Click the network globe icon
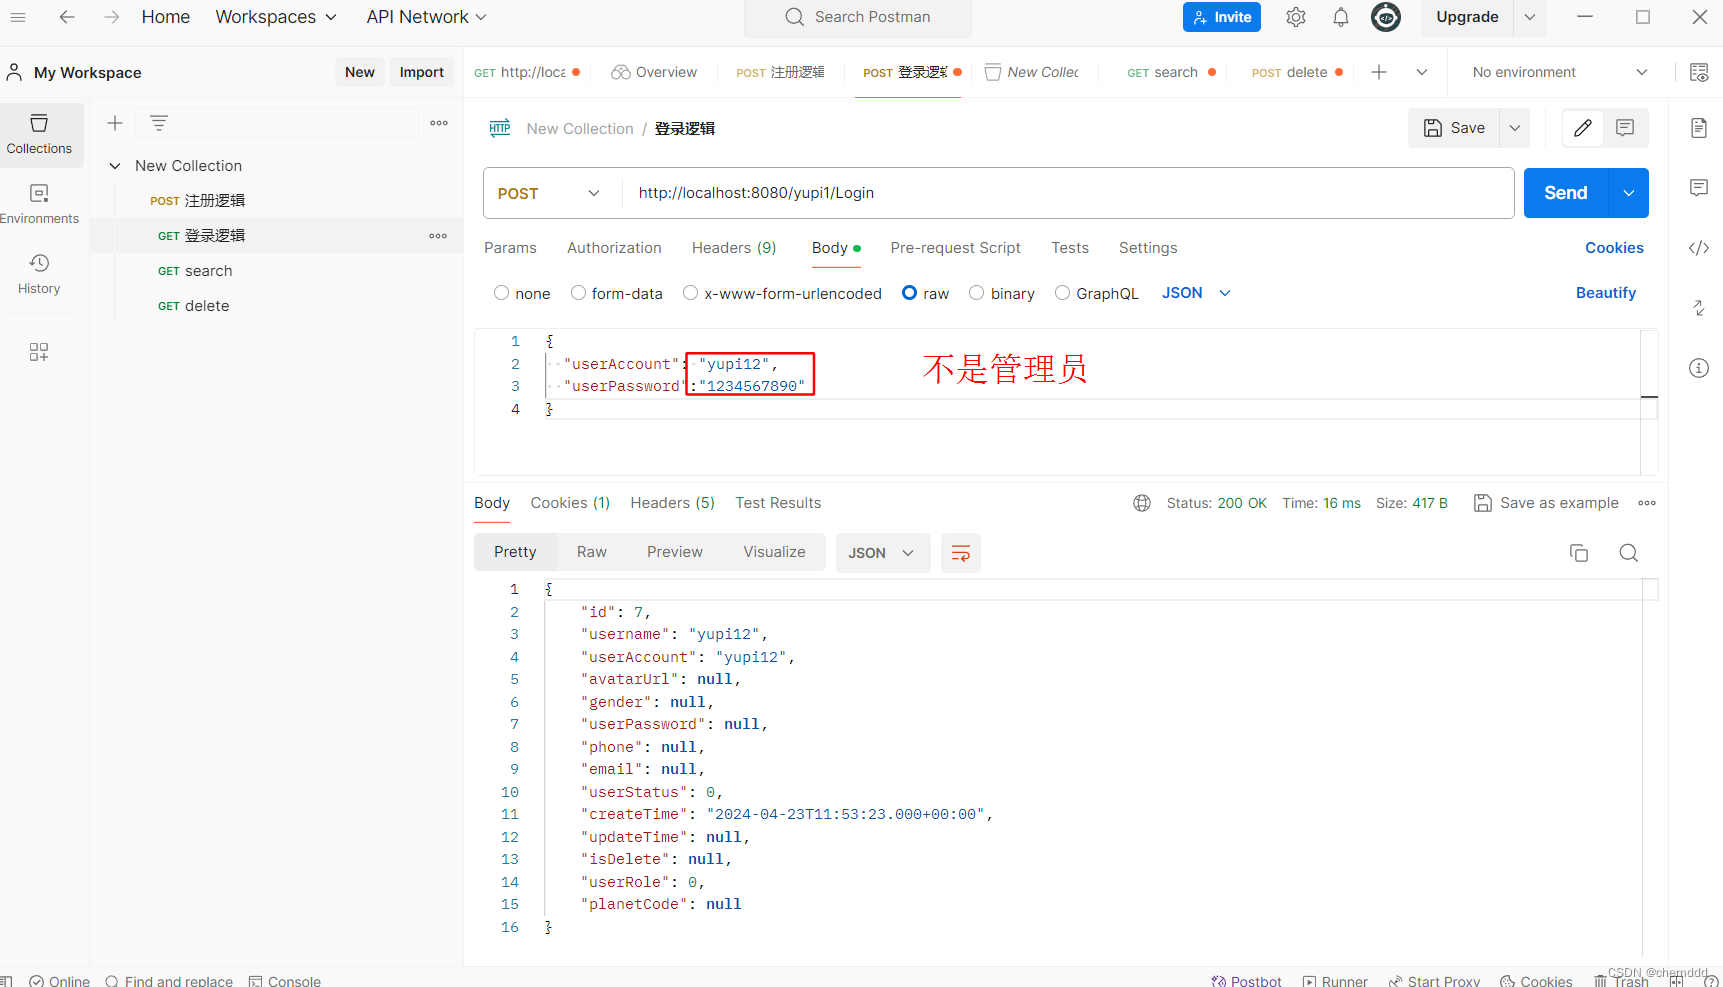Viewport: 1723px width, 987px height. [x=1142, y=503]
